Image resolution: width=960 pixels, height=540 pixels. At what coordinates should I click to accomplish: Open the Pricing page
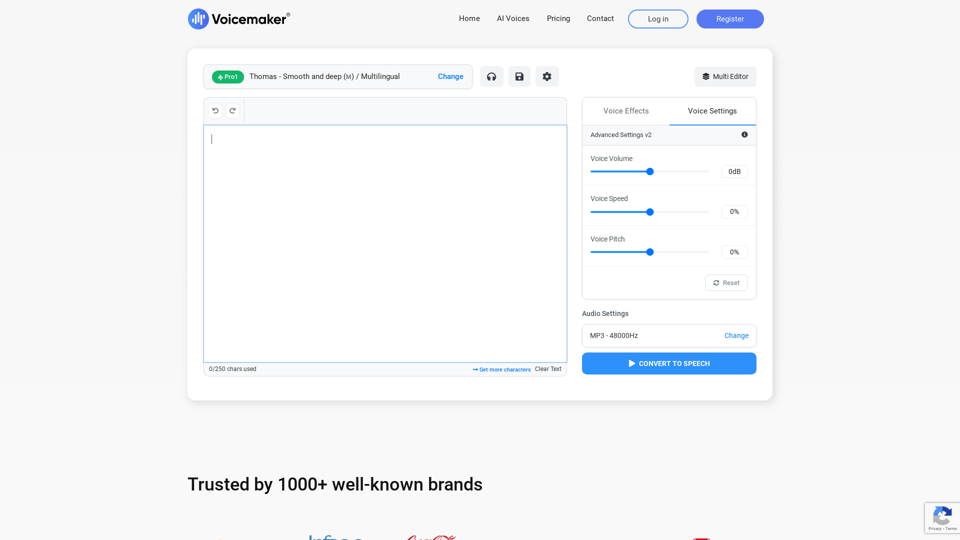click(x=558, y=18)
